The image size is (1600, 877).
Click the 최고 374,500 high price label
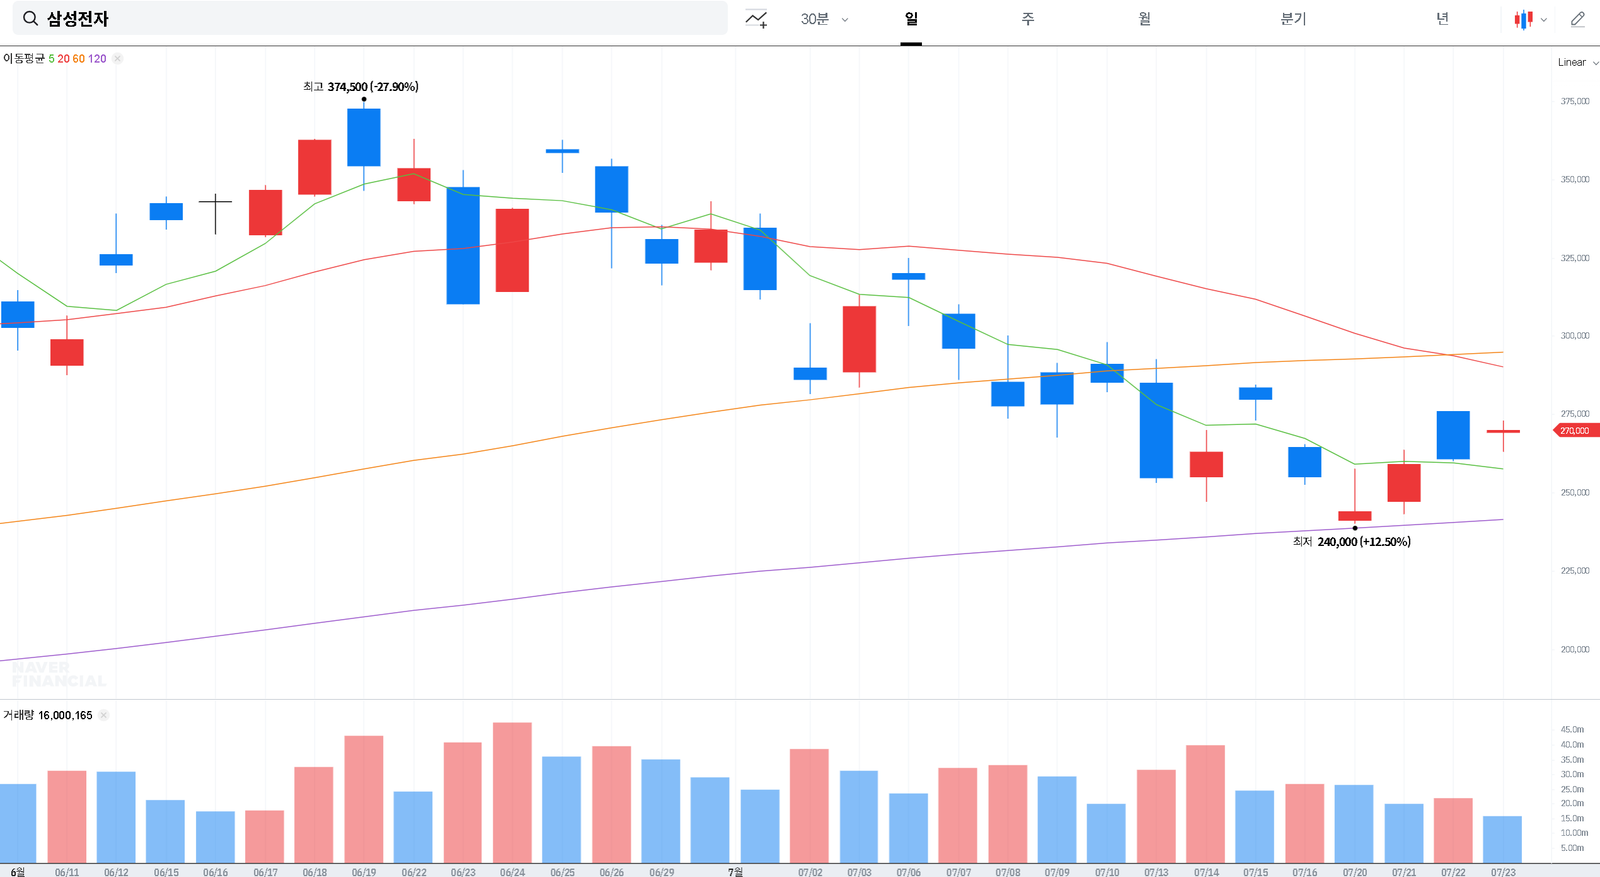pyautogui.click(x=361, y=87)
